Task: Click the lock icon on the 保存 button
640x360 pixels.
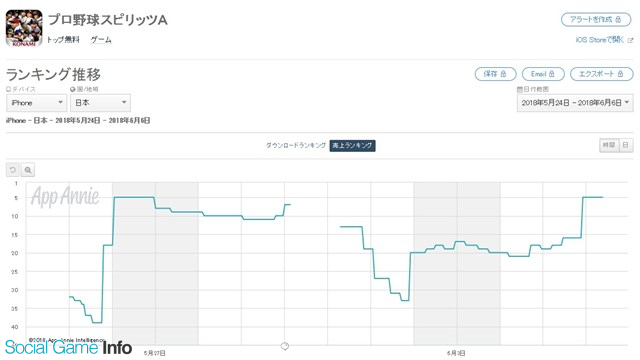Action: click(x=503, y=74)
